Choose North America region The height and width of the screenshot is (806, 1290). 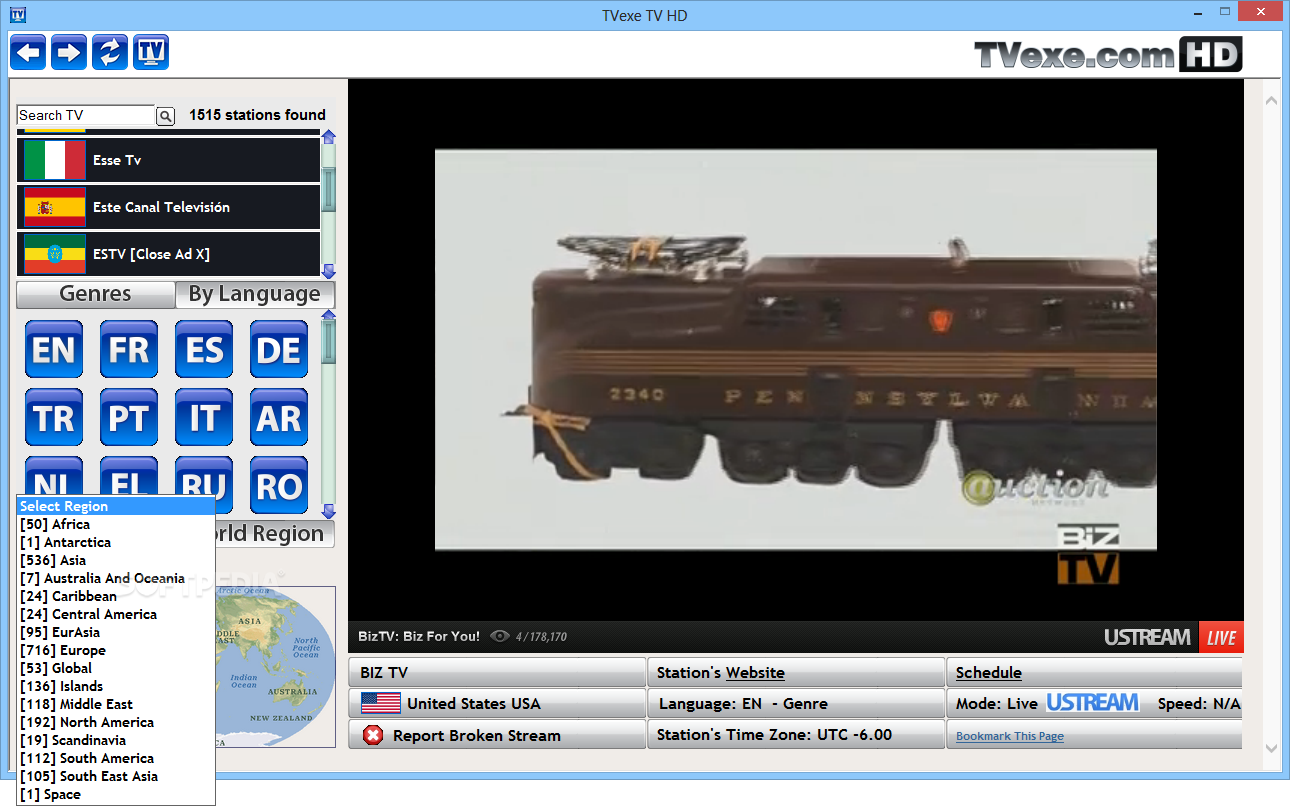[x=116, y=722]
